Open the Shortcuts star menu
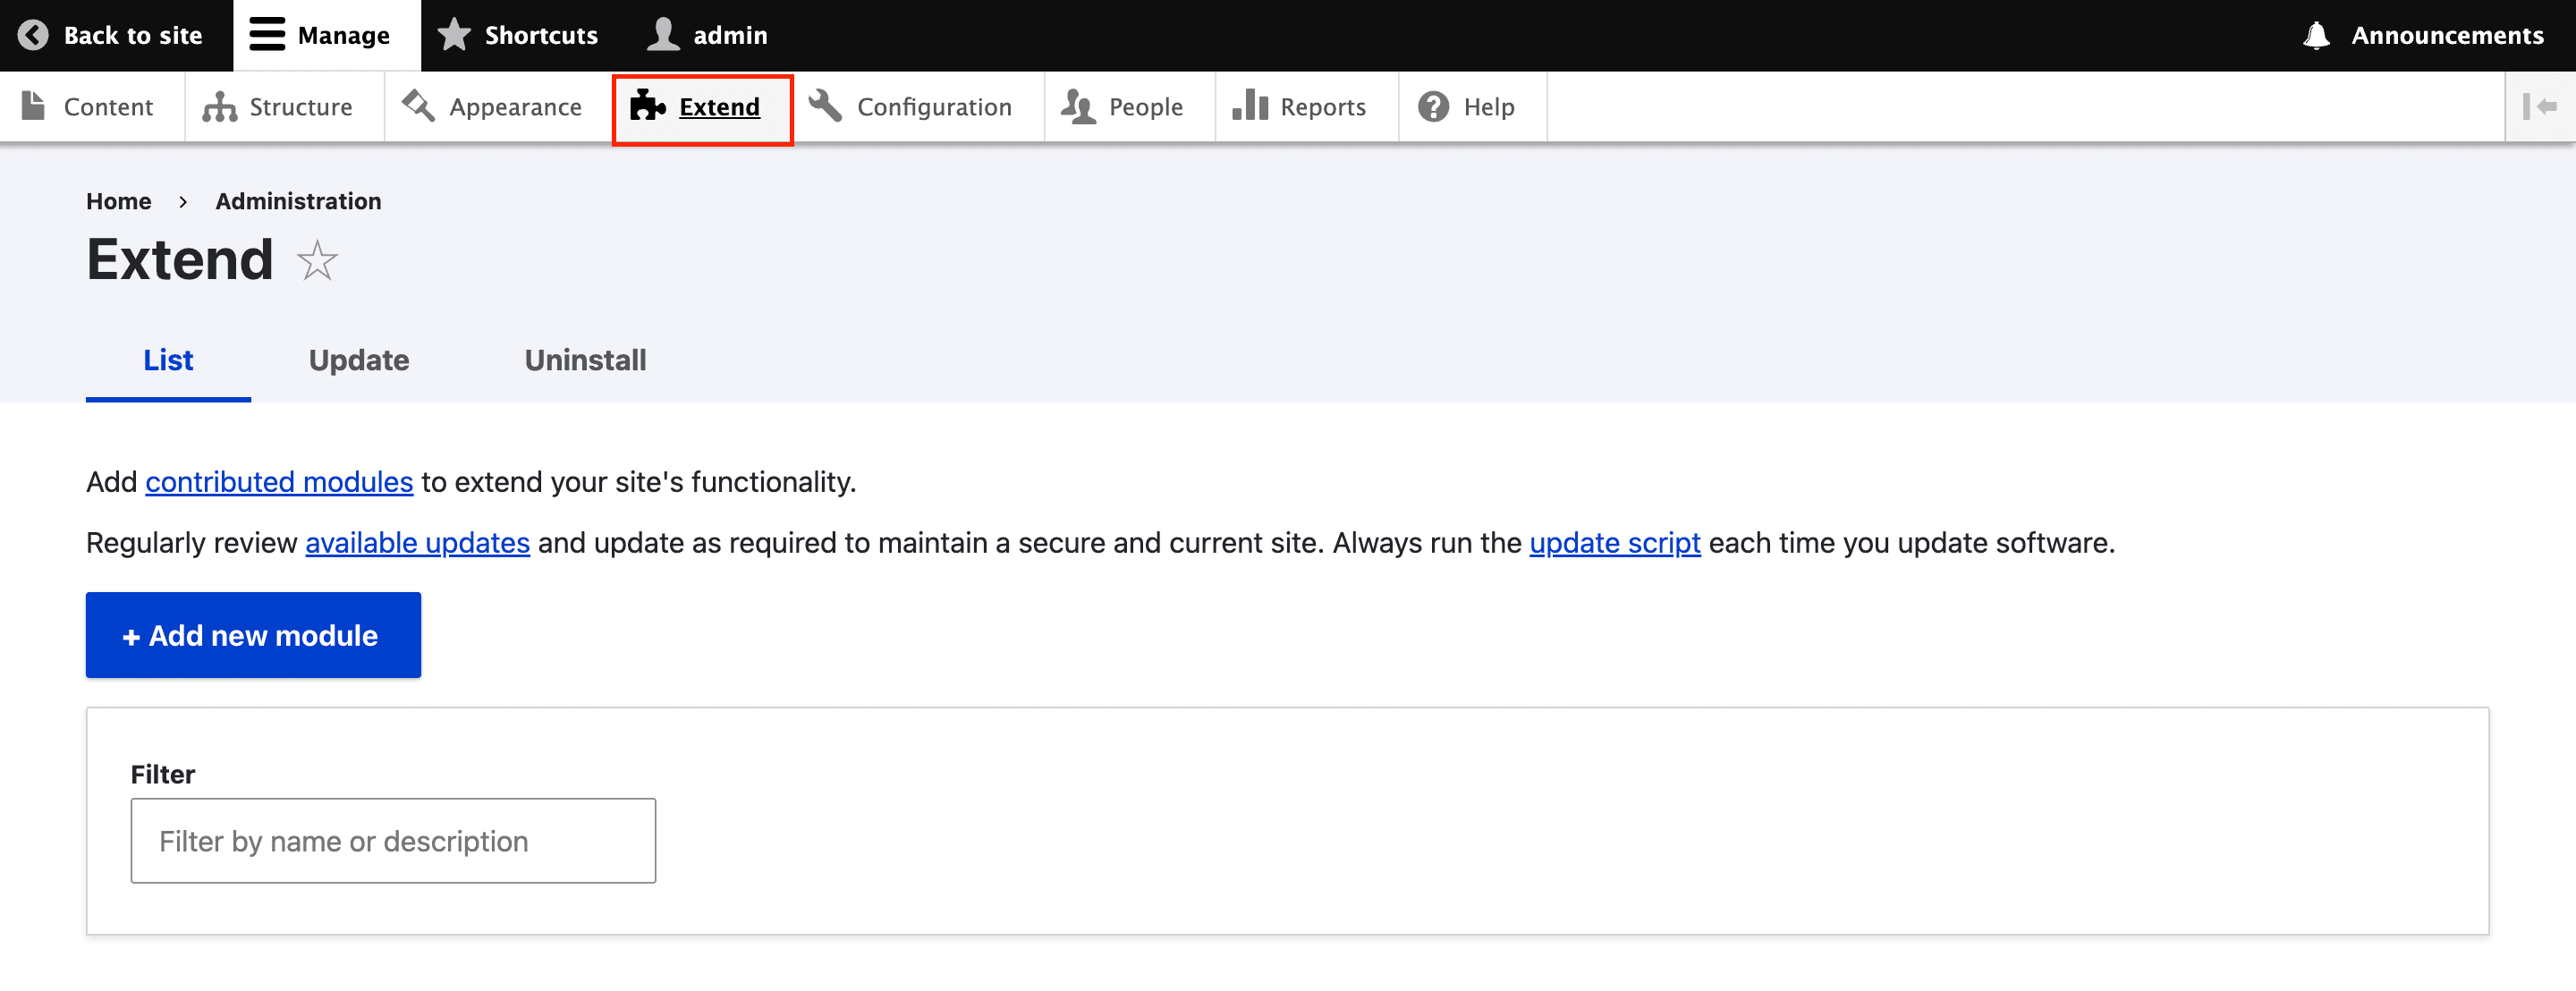The width and height of the screenshot is (2576, 991). click(x=519, y=35)
